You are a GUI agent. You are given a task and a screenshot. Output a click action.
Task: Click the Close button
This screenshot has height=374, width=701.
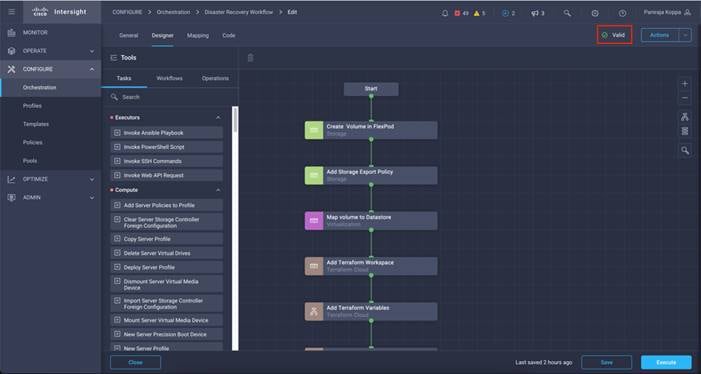click(x=135, y=362)
